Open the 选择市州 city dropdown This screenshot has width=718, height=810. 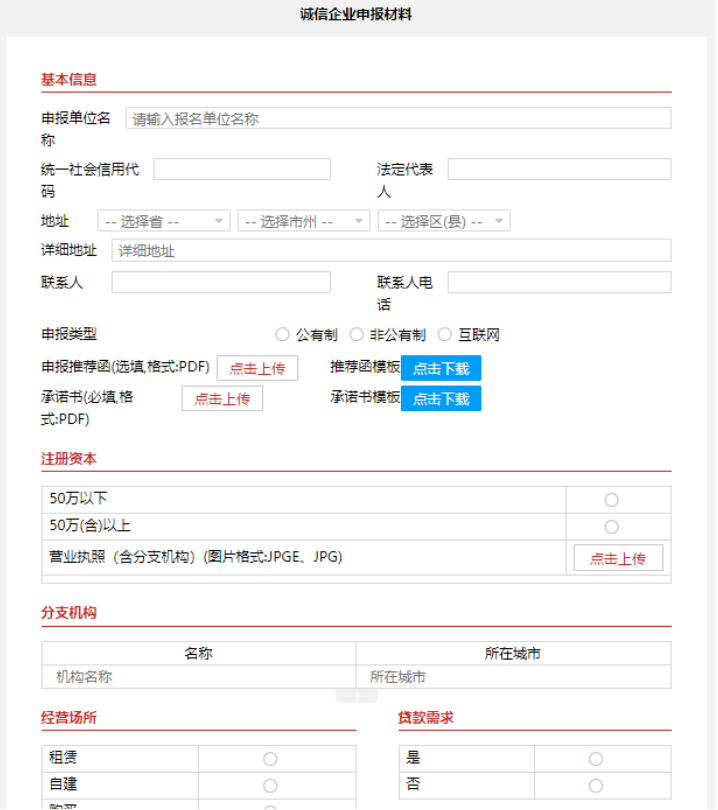(304, 222)
